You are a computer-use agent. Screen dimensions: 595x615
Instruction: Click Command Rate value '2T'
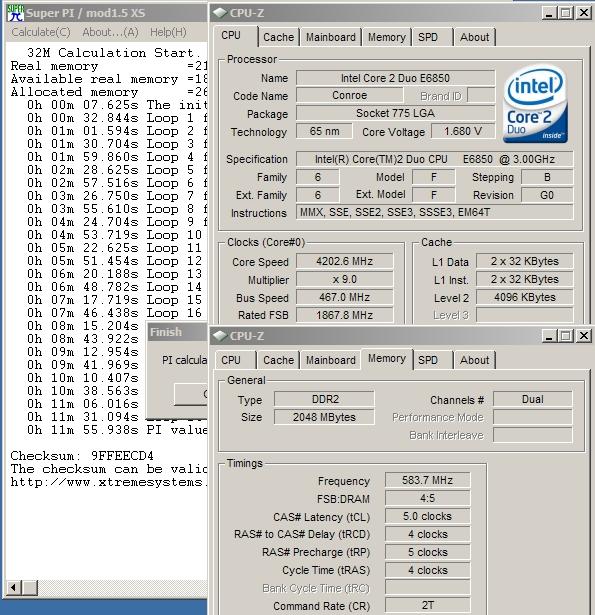click(428, 606)
